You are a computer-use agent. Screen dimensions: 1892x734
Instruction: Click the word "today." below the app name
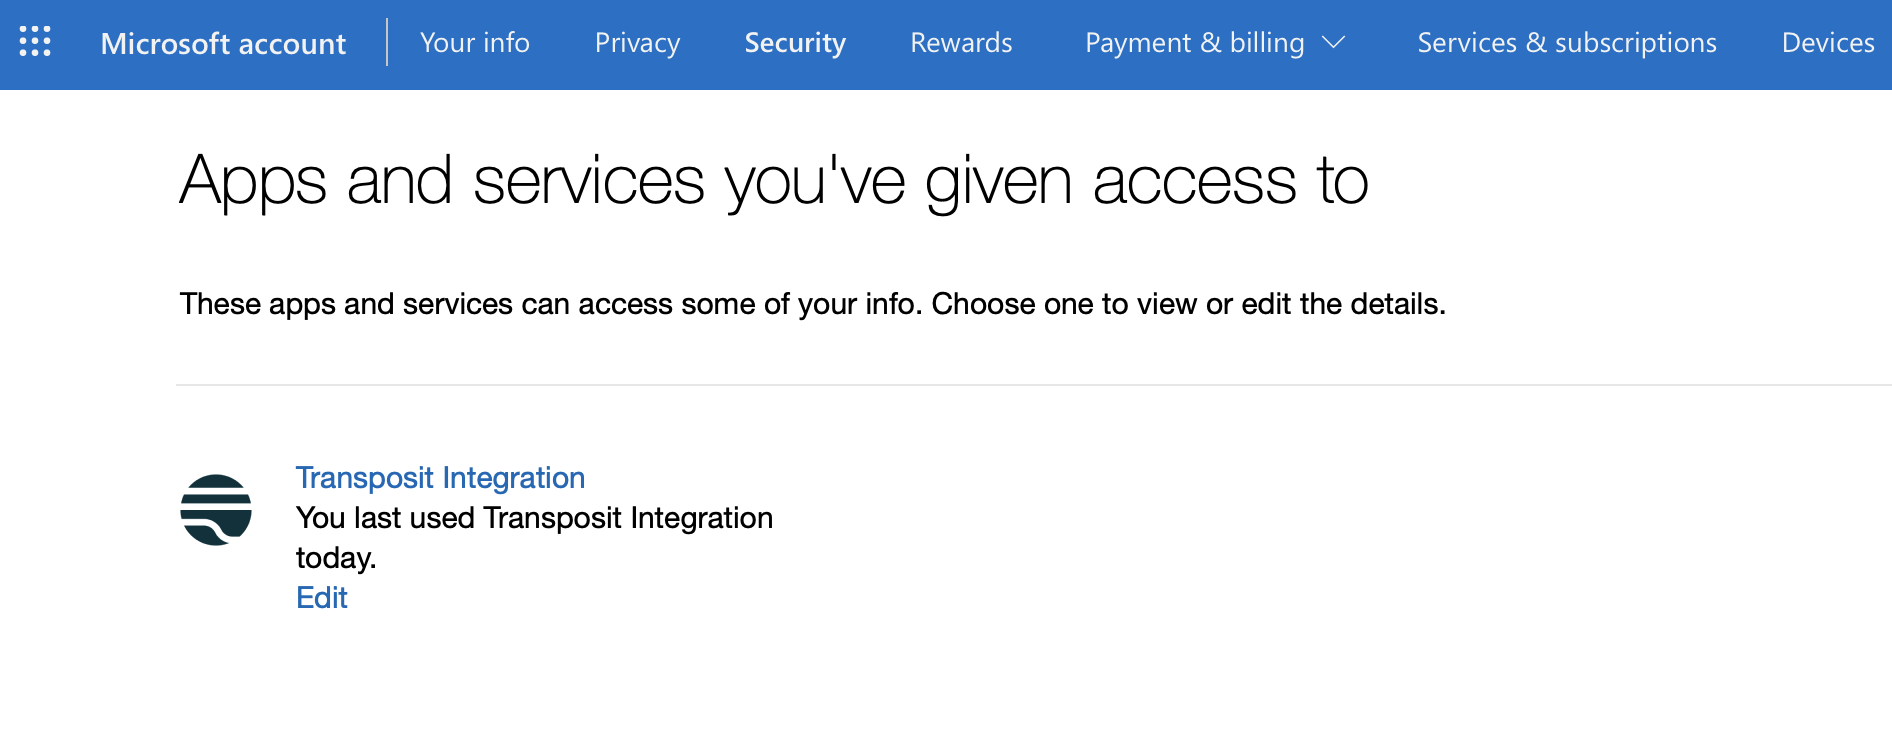pos(336,558)
